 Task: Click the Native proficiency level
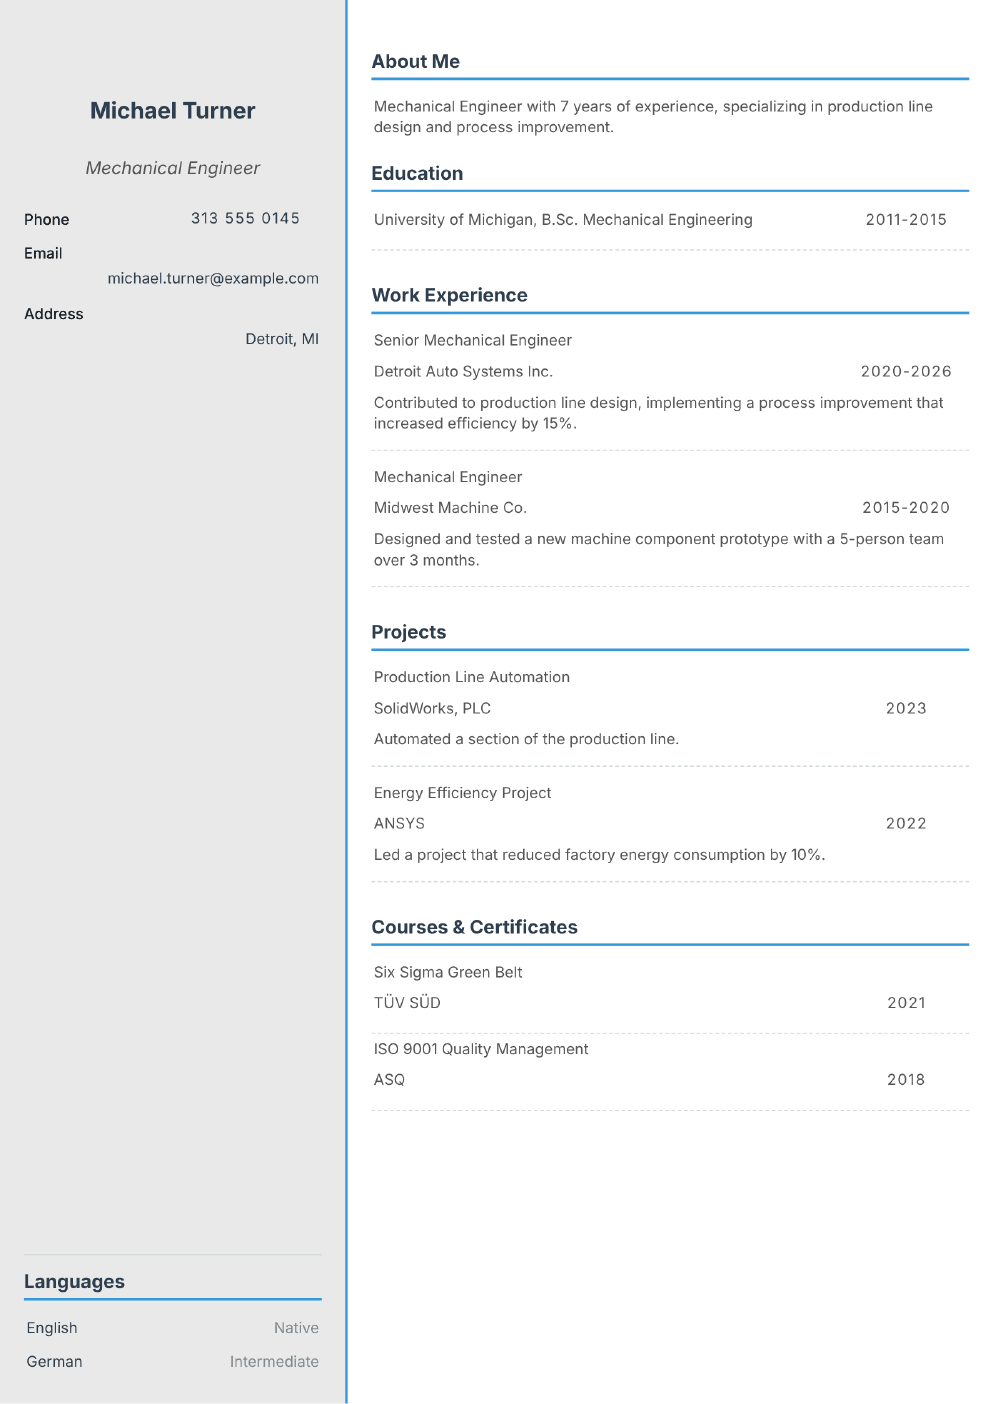(296, 1328)
